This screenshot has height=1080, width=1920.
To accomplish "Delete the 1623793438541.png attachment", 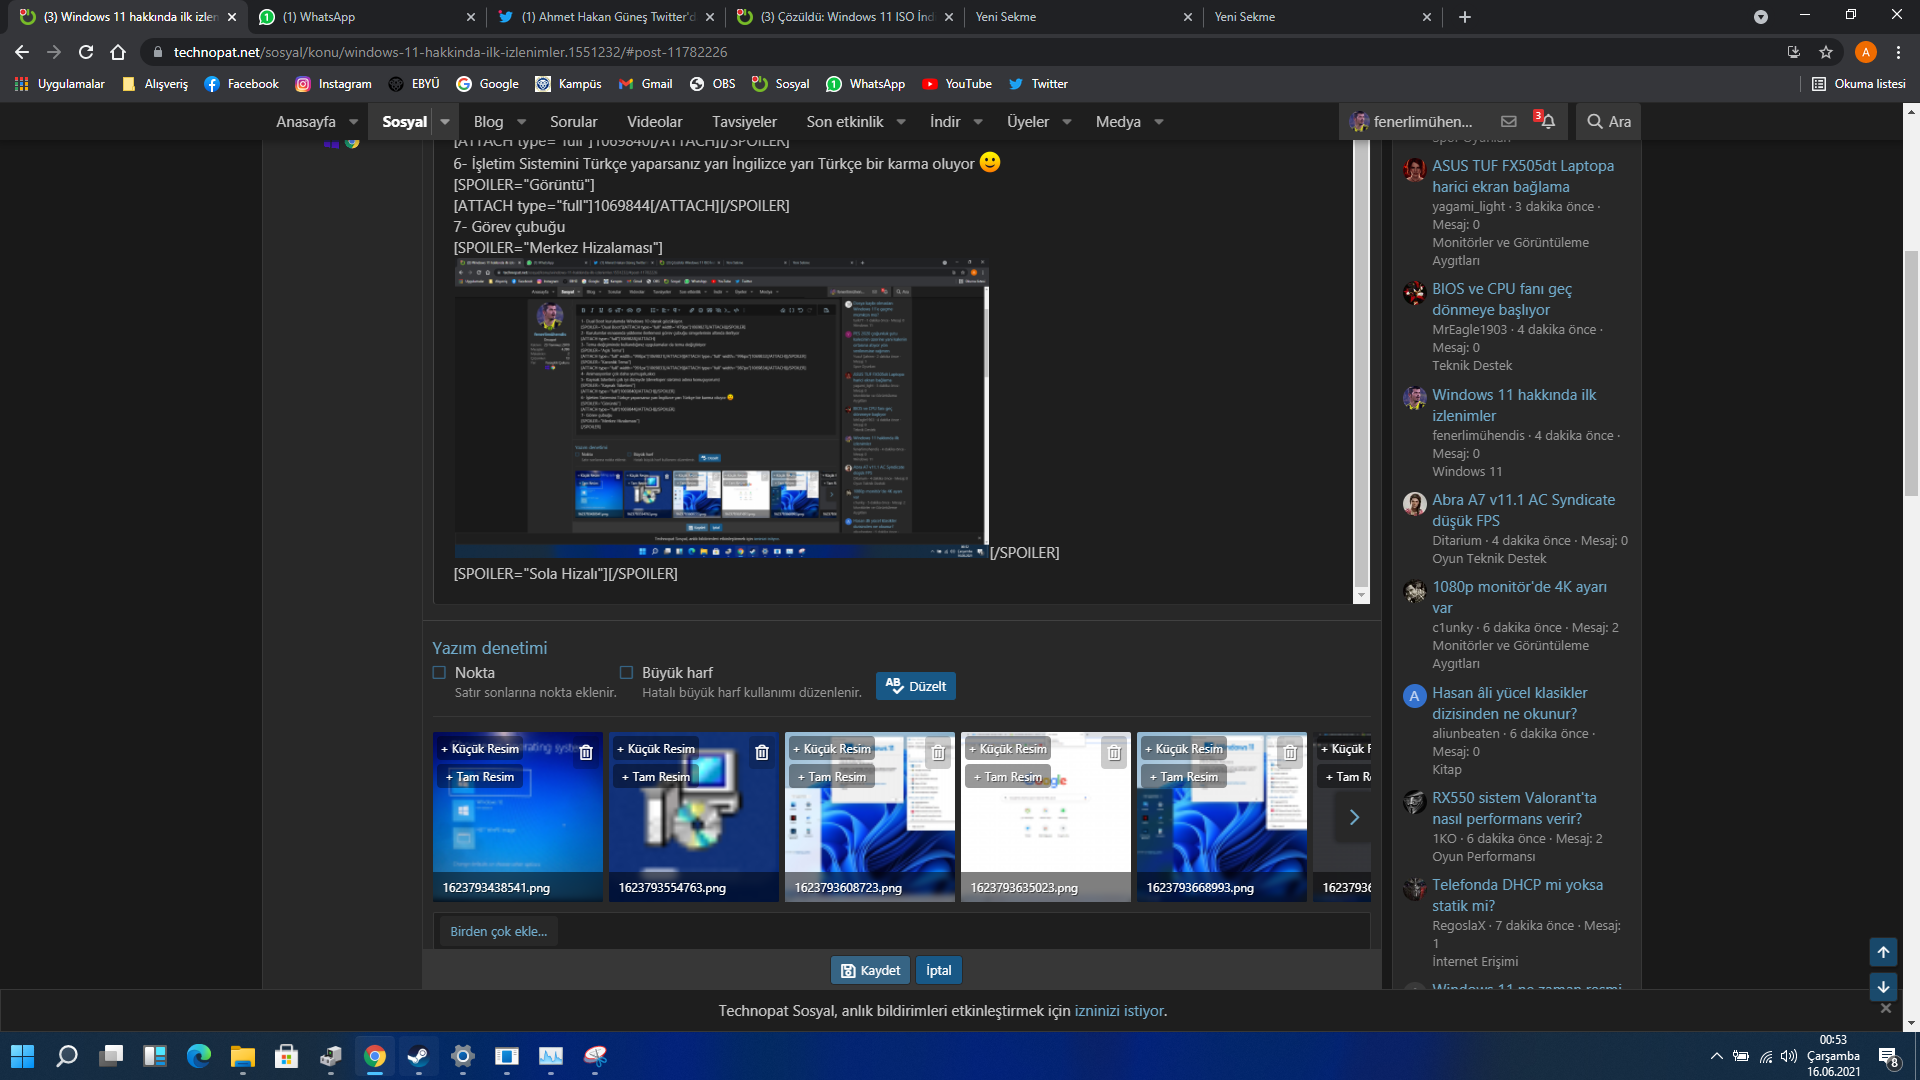I will [586, 752].
